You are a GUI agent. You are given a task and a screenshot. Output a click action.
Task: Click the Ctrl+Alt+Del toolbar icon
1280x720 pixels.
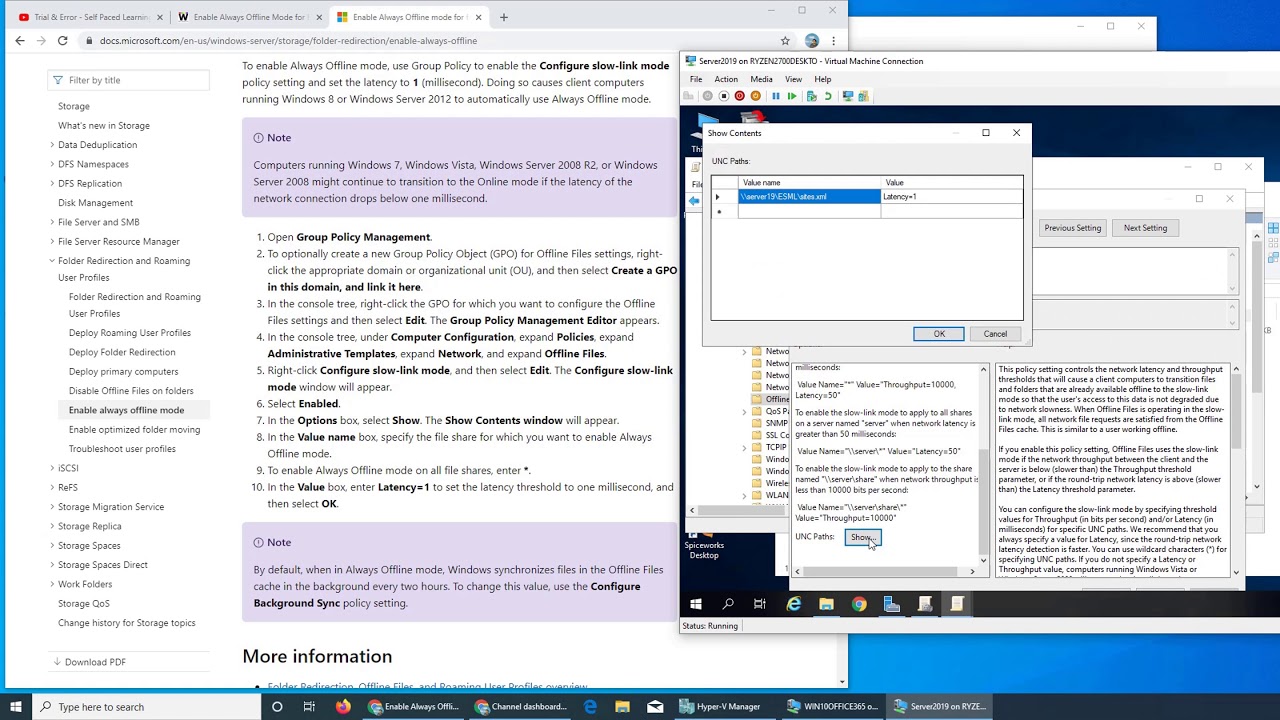(x=688, y=96)
